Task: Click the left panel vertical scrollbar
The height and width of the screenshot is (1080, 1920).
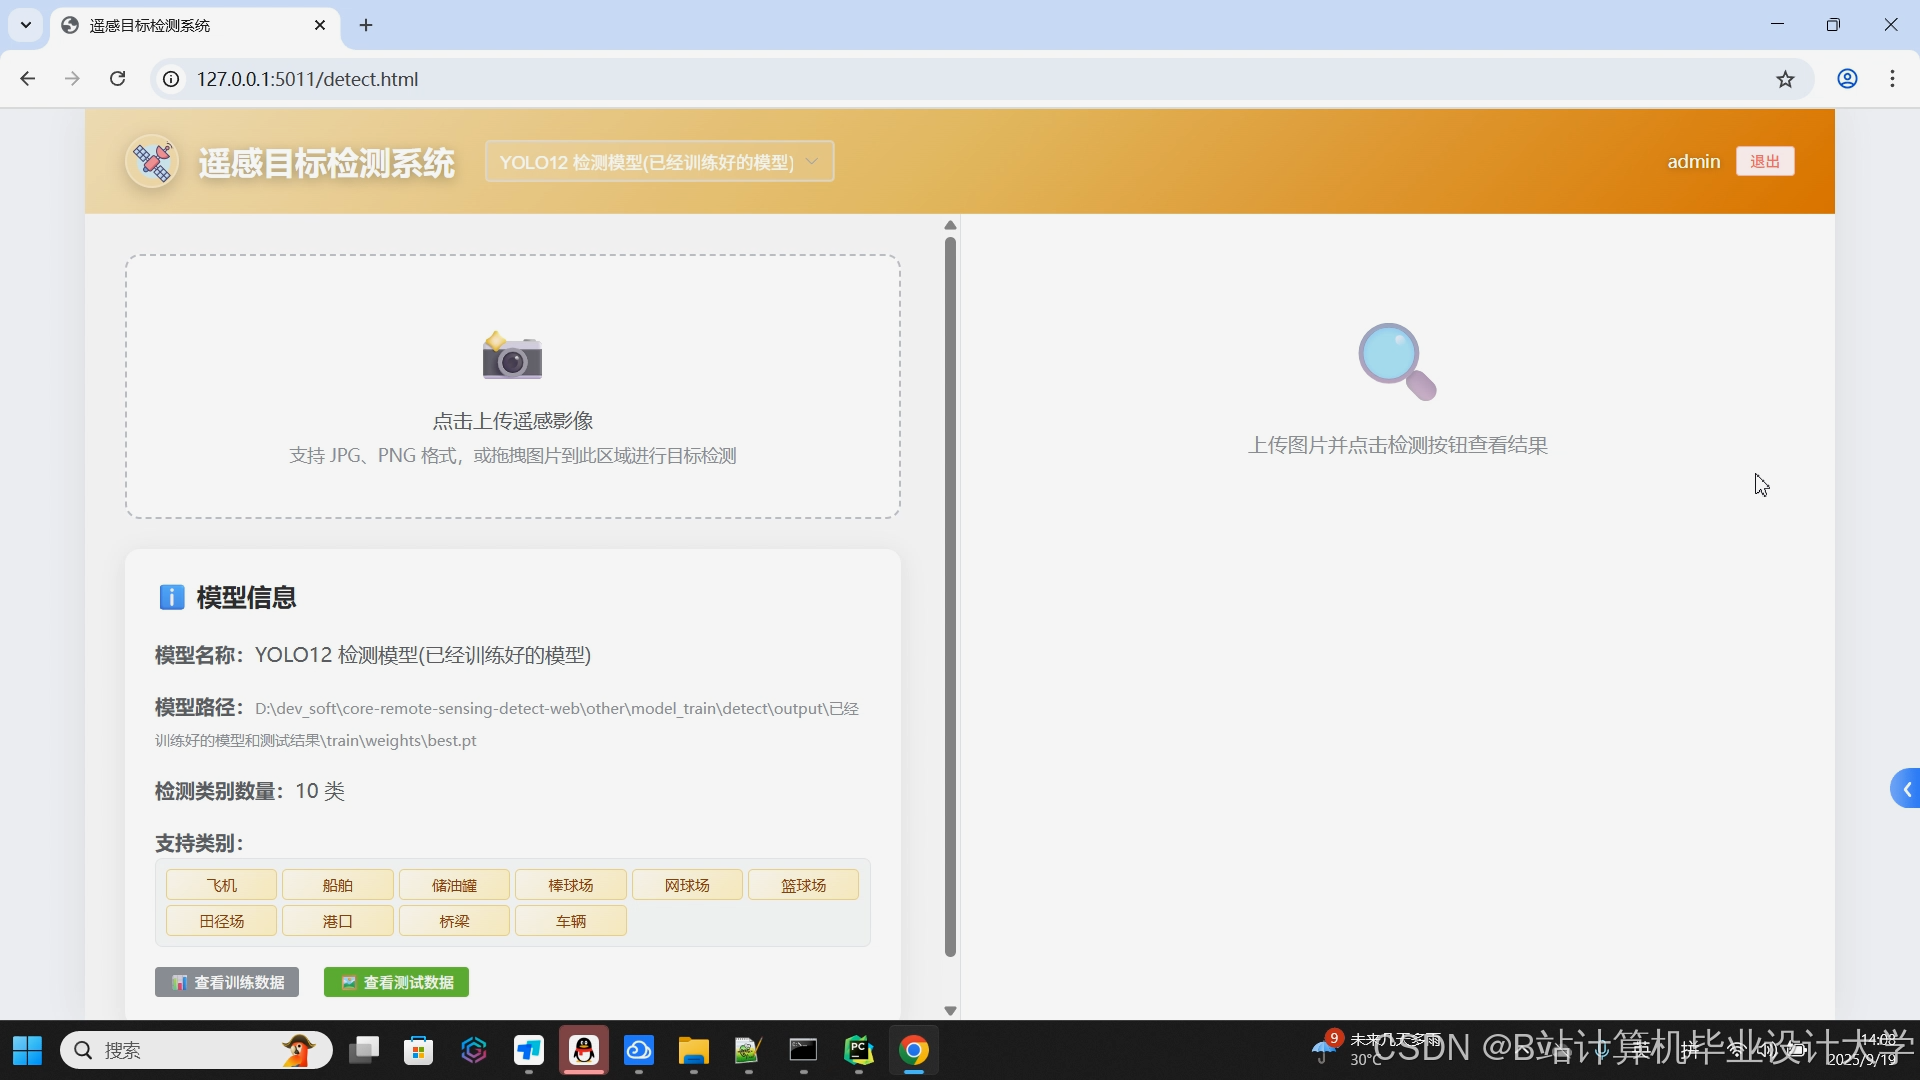Action: click(950, 596)
